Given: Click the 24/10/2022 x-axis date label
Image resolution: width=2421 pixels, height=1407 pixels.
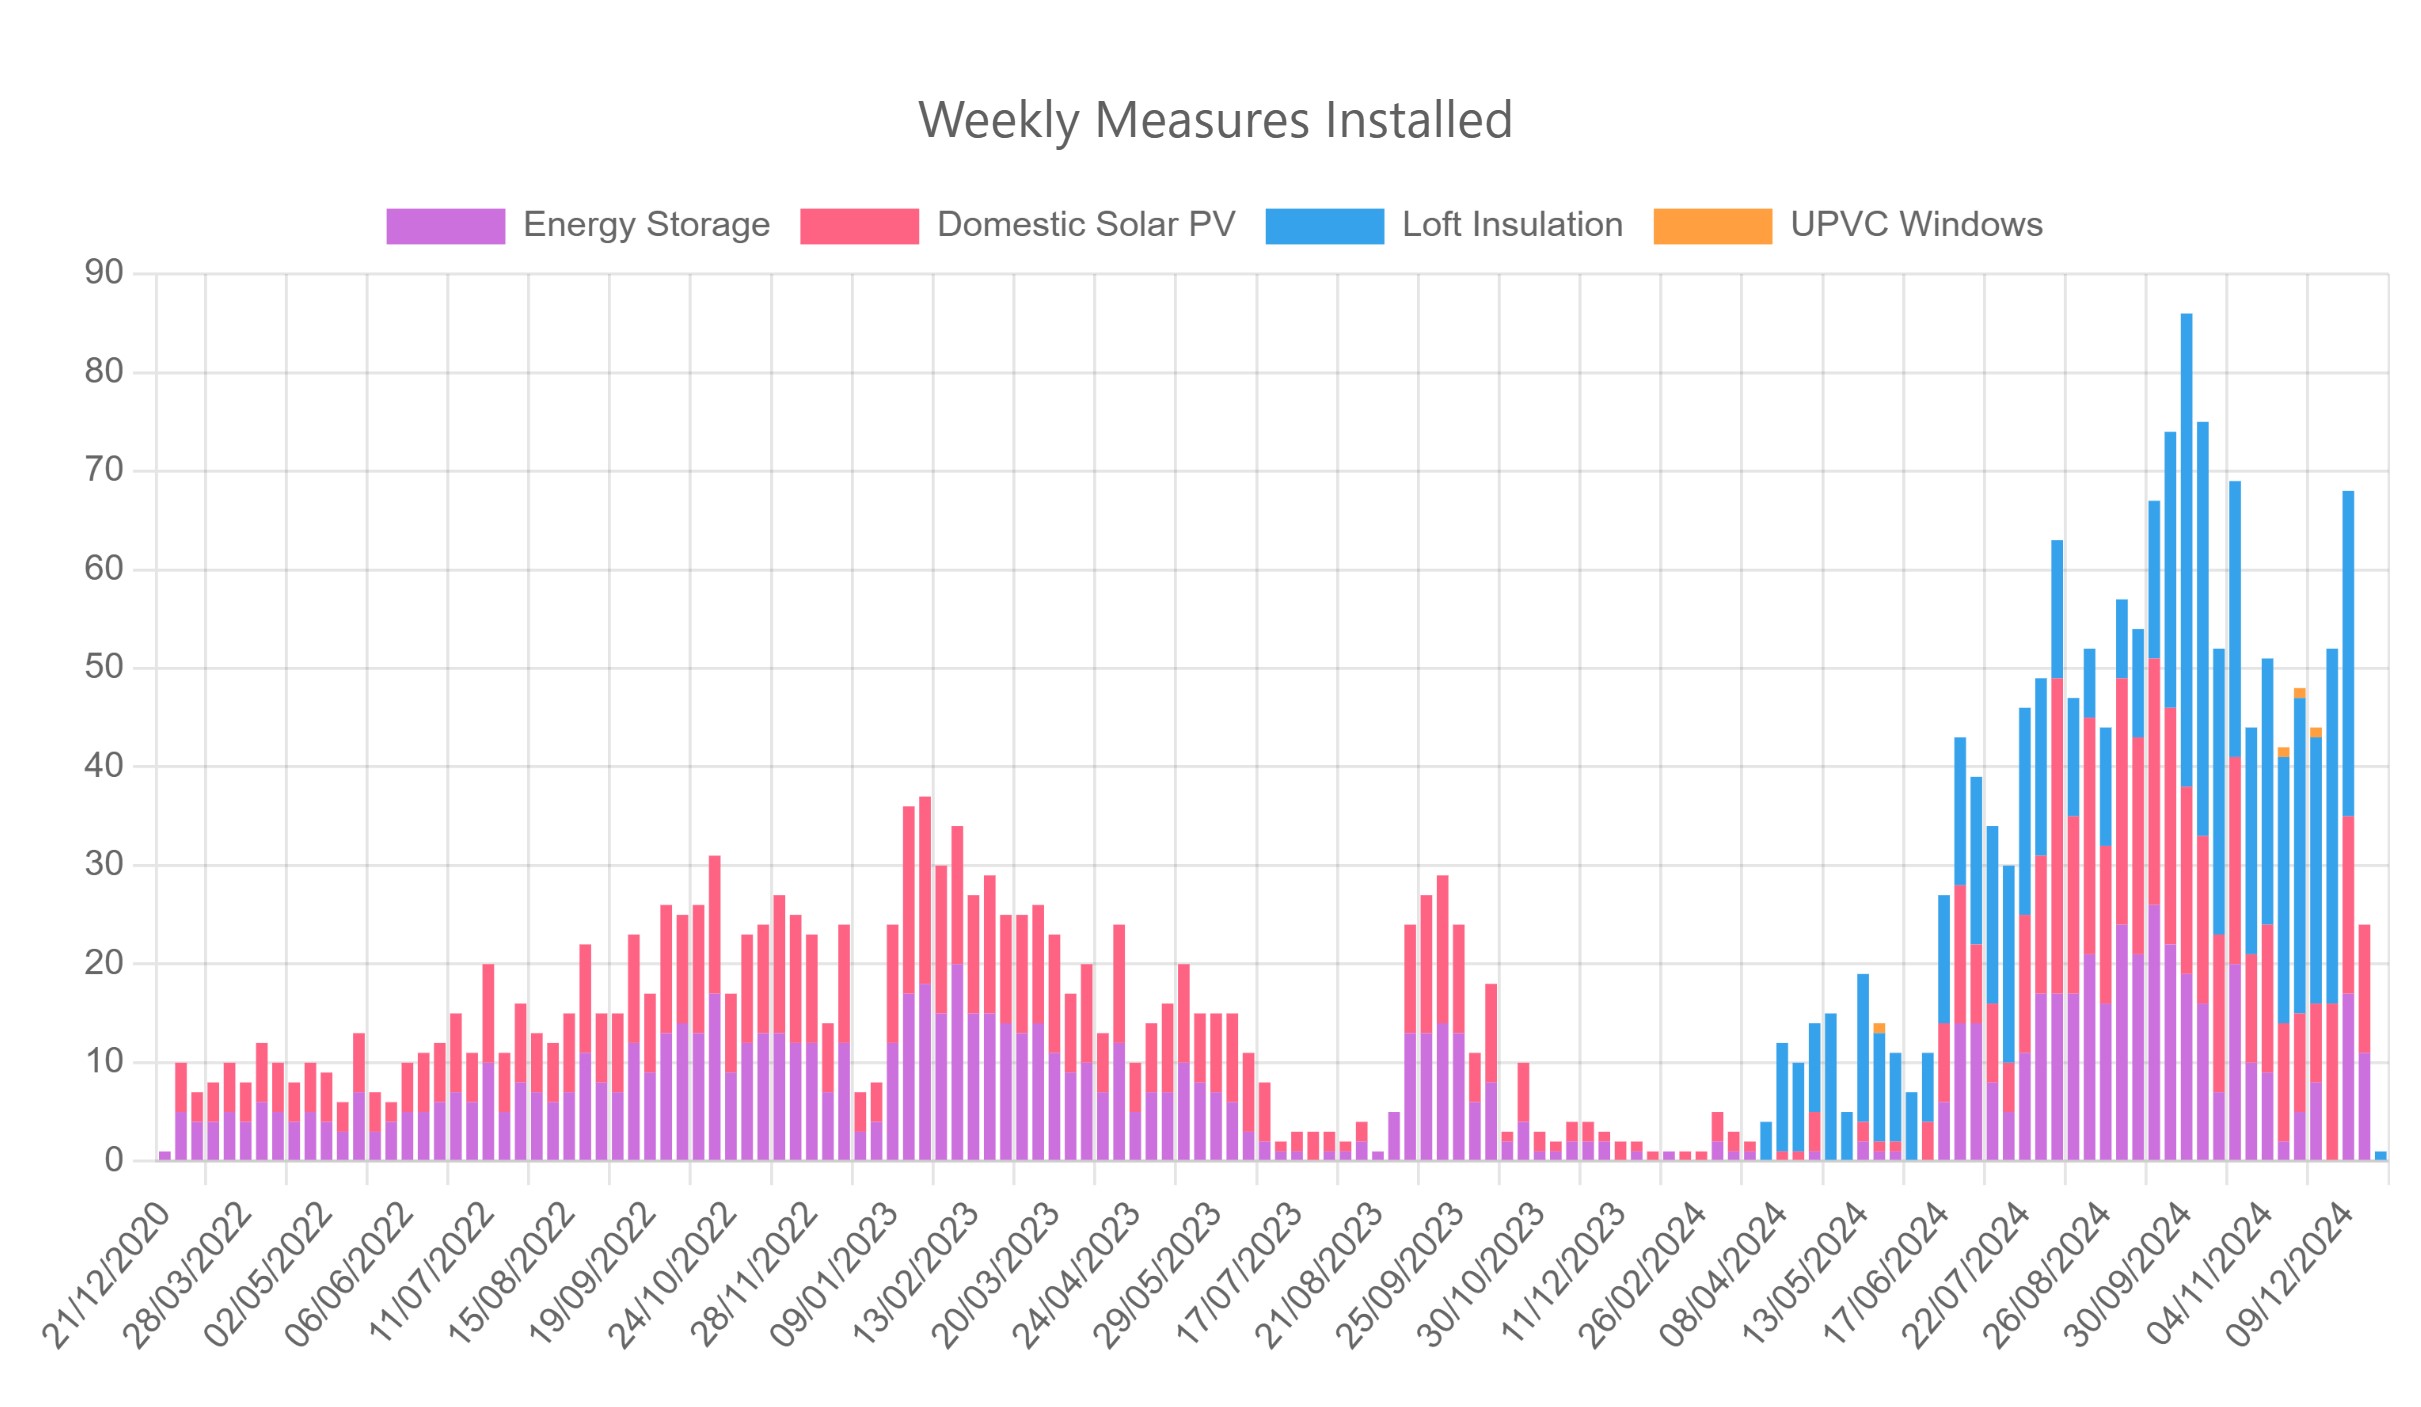Looking at the screenshot, I should point(673,1275).
